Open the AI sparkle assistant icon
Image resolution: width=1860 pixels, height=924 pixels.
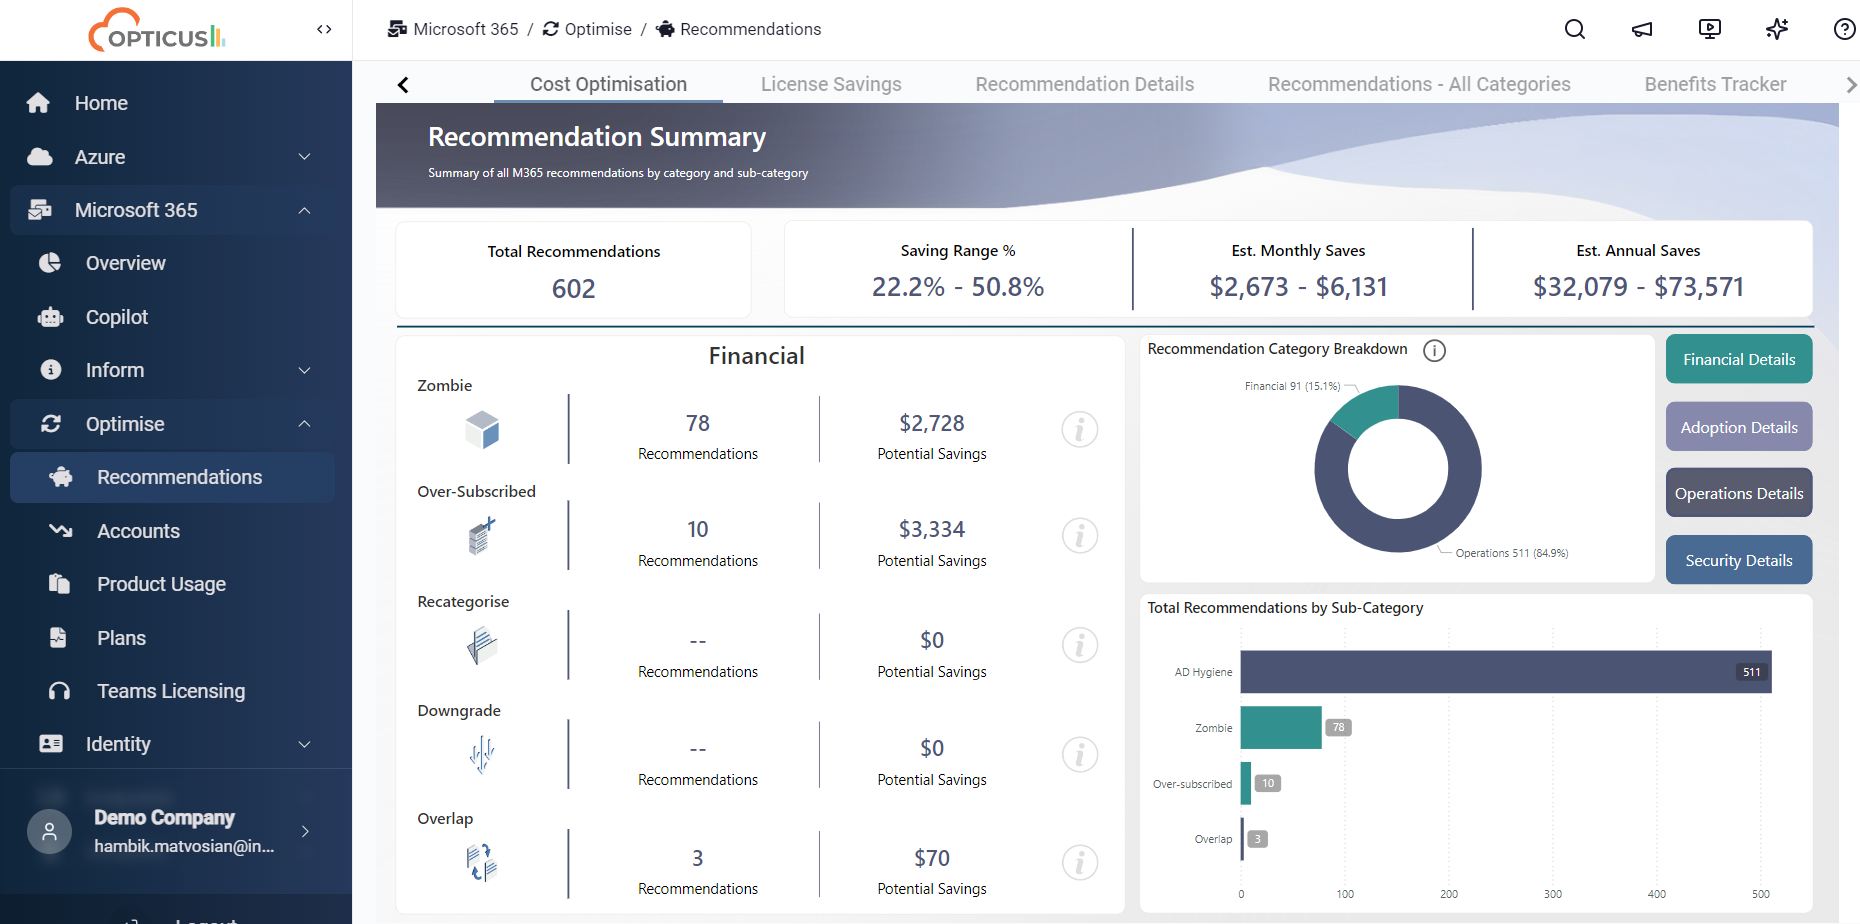[1777, 29]
